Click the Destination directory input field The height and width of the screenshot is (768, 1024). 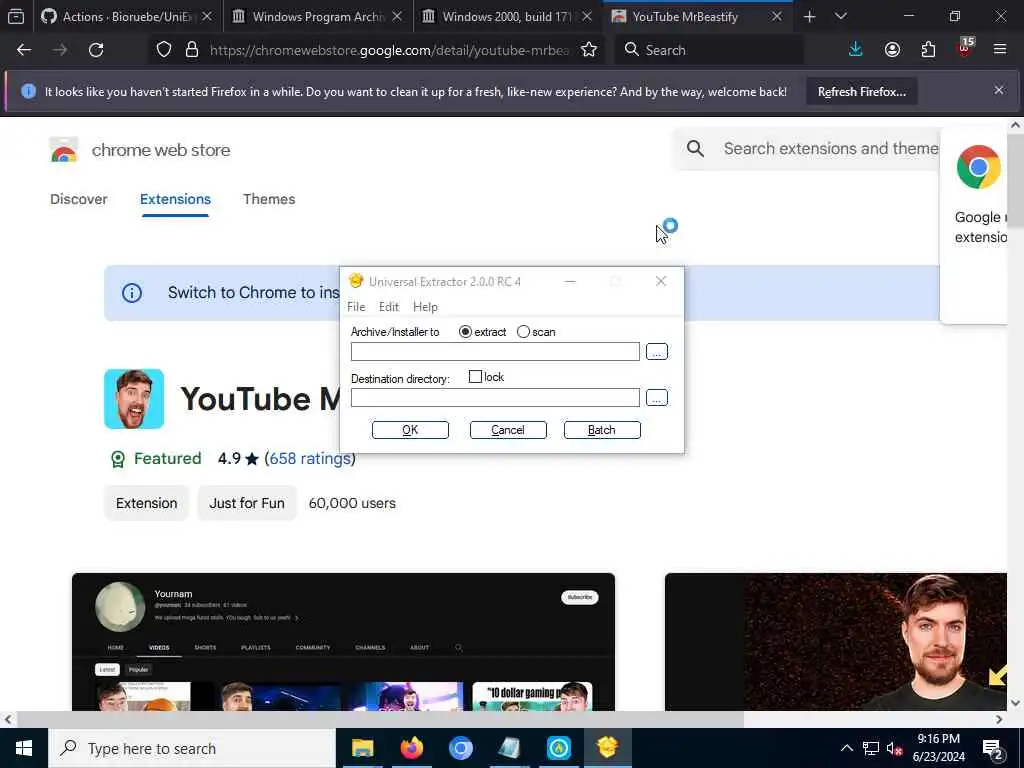point(495,397)
